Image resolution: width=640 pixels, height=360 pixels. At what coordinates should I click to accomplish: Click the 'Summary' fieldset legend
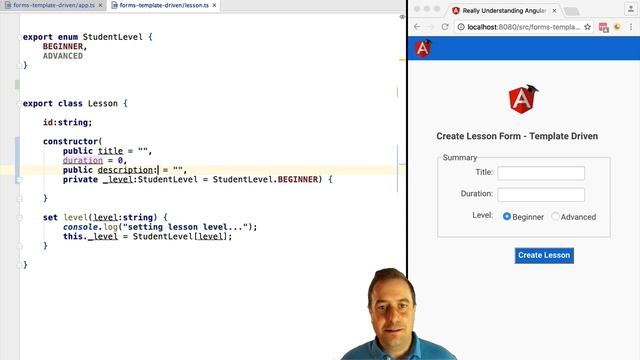point(460,158)
